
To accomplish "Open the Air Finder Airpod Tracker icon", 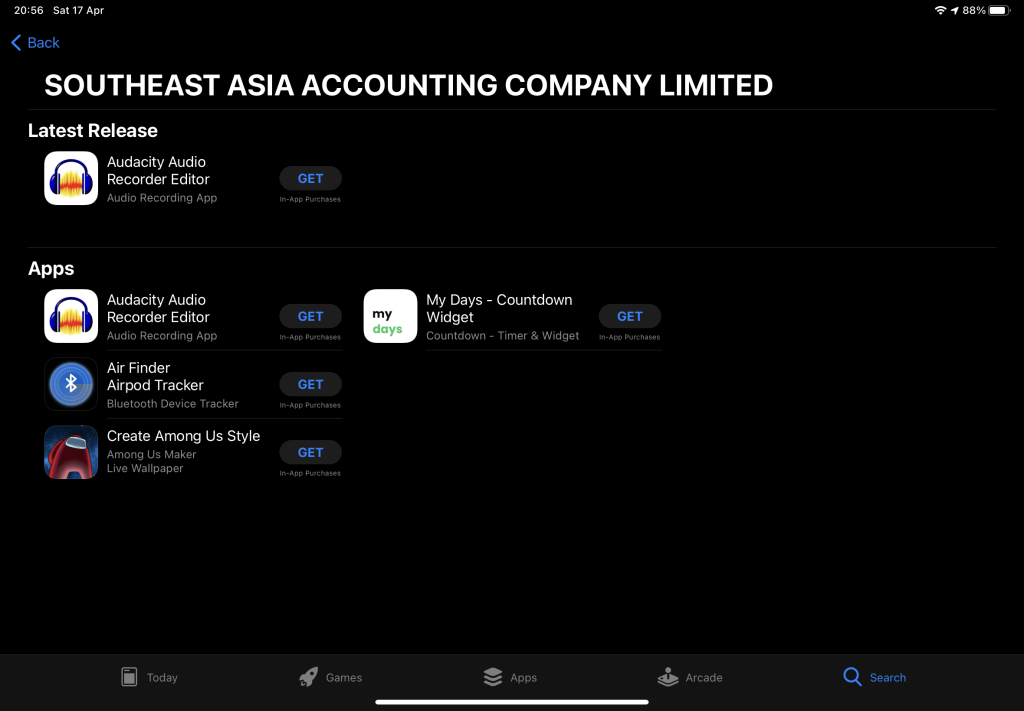I will pos(70,384).
